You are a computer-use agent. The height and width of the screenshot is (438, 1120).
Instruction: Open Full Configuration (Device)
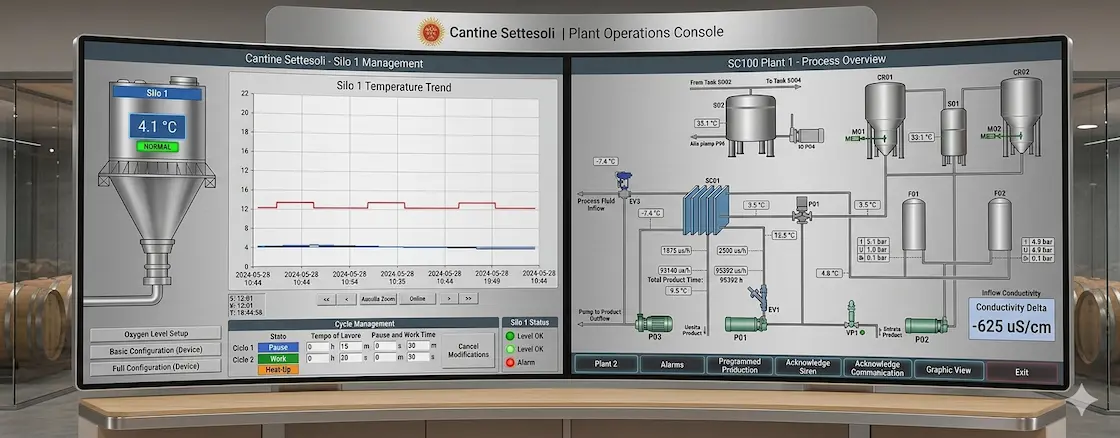point(156,367)
